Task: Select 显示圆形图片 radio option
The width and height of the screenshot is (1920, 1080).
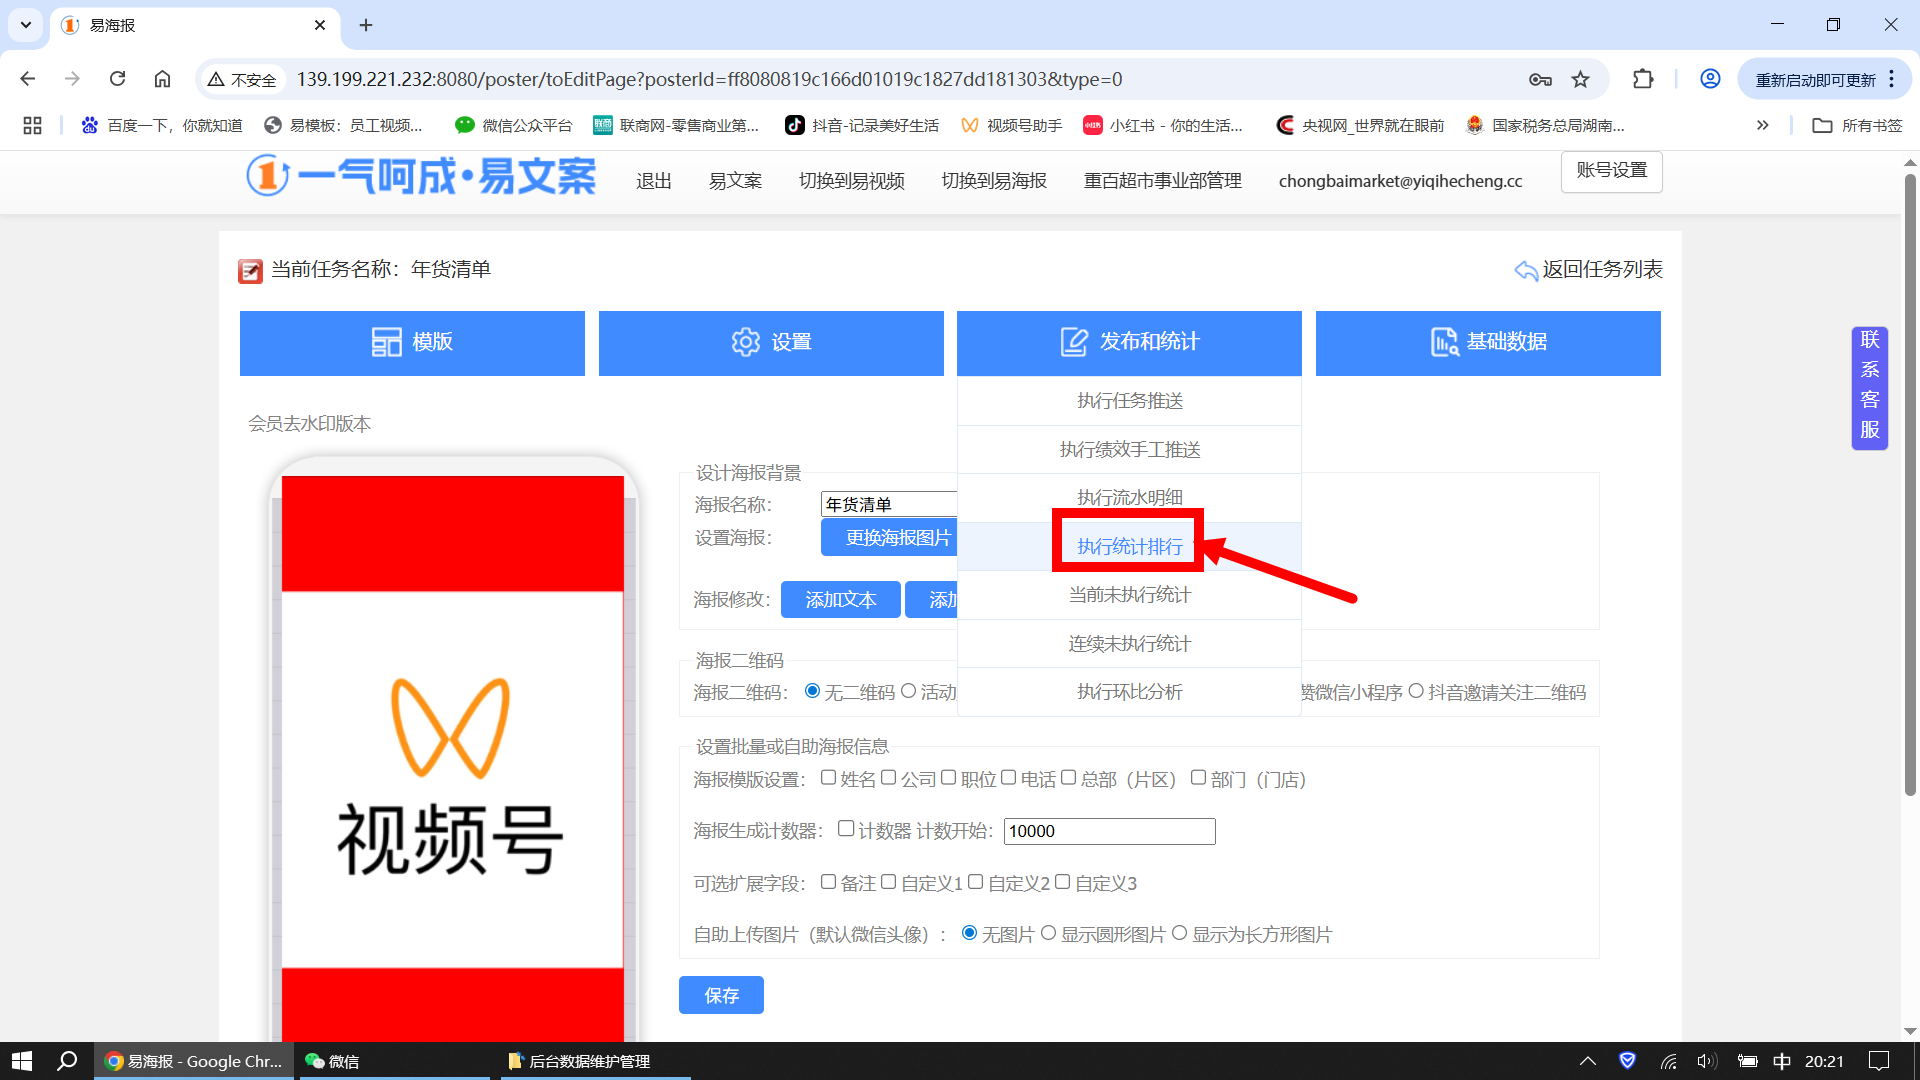Action: (x=1048, y=933)
